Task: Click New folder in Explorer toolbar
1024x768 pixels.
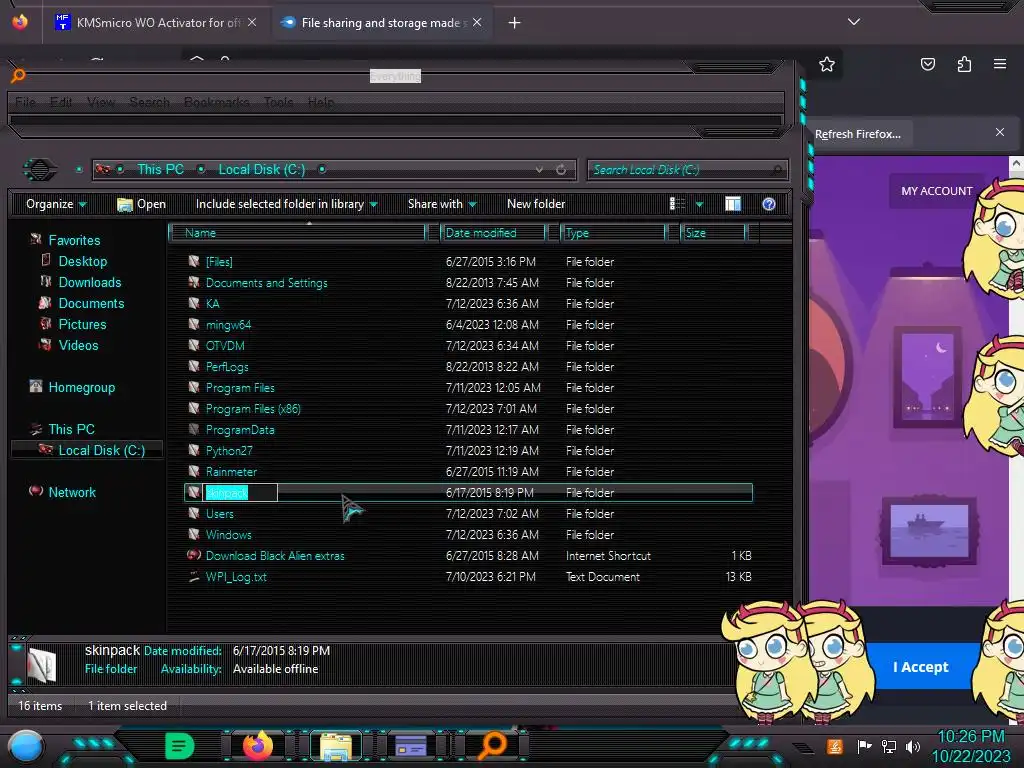Action: 536,204
